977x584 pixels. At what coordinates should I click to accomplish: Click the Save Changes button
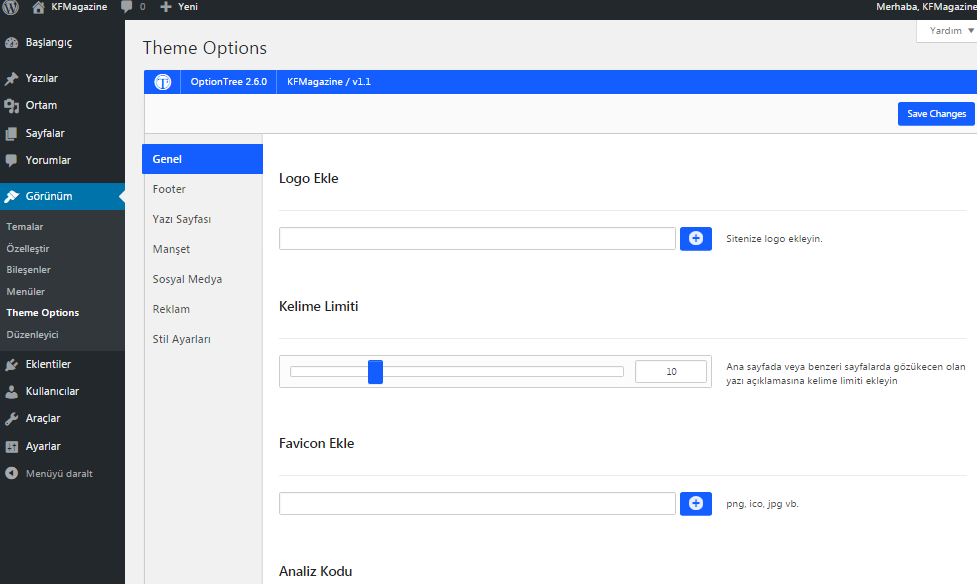click(x=936, y=113)
